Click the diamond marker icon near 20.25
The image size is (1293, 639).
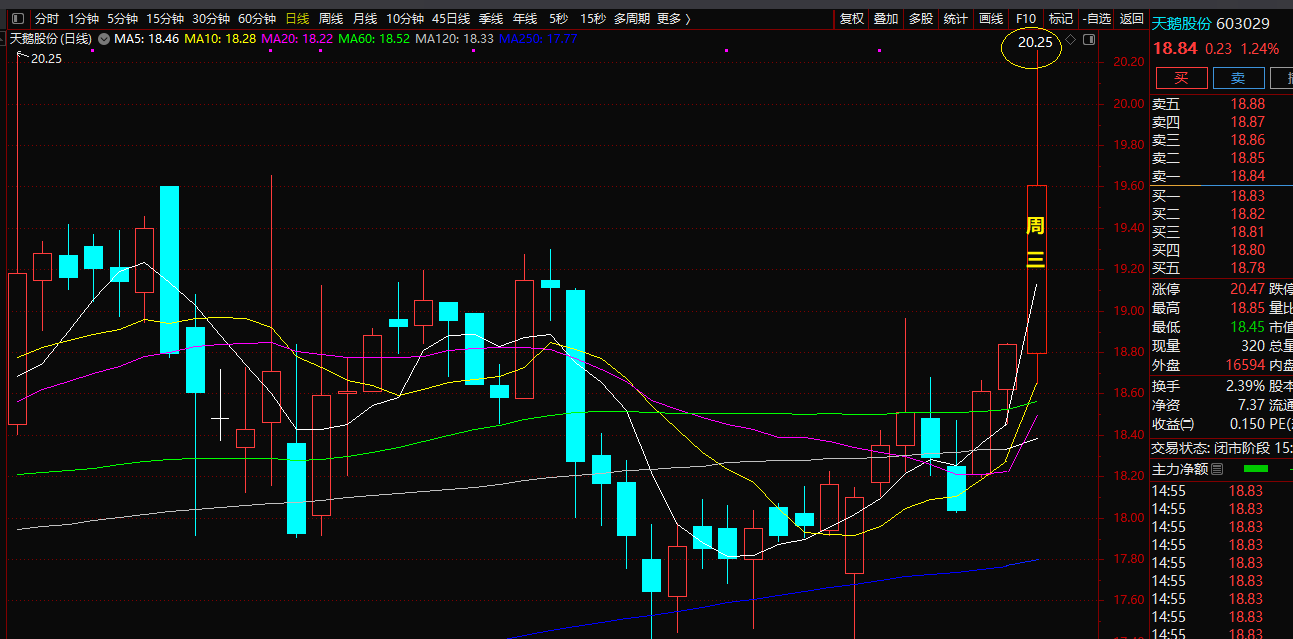tap(1070, 39)
